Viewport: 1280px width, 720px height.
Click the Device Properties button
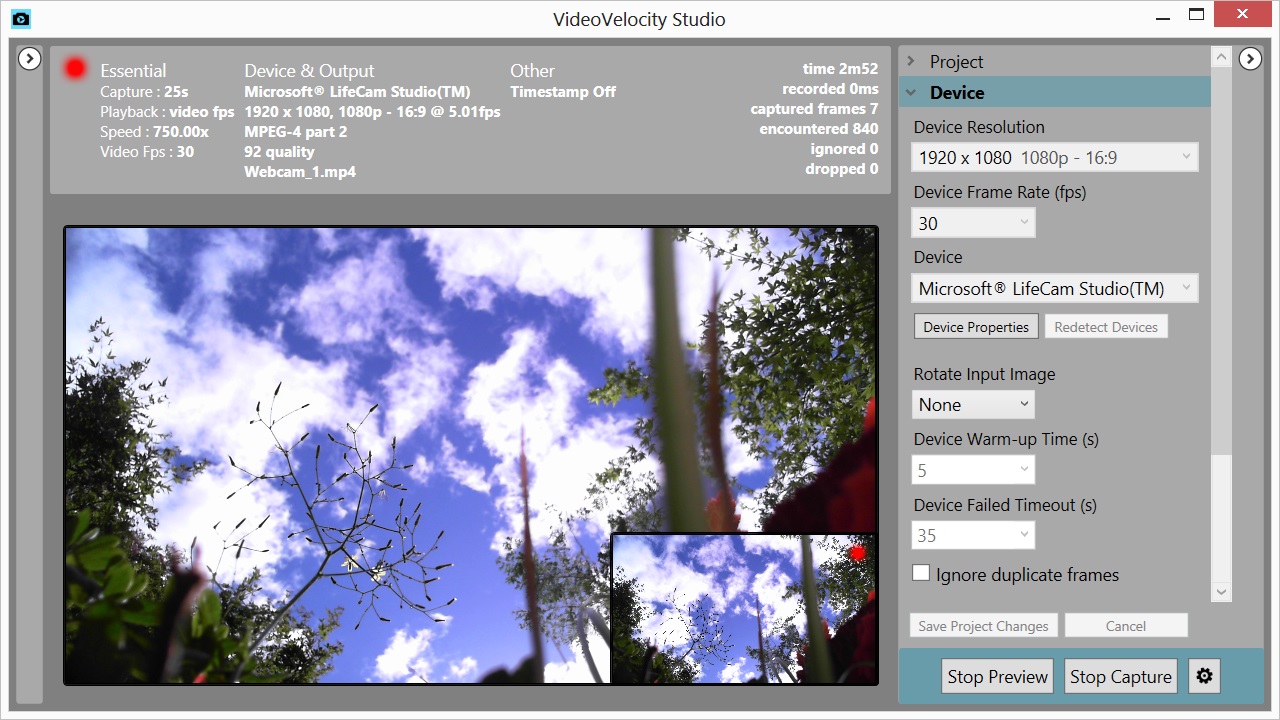(x=976, y=327)
